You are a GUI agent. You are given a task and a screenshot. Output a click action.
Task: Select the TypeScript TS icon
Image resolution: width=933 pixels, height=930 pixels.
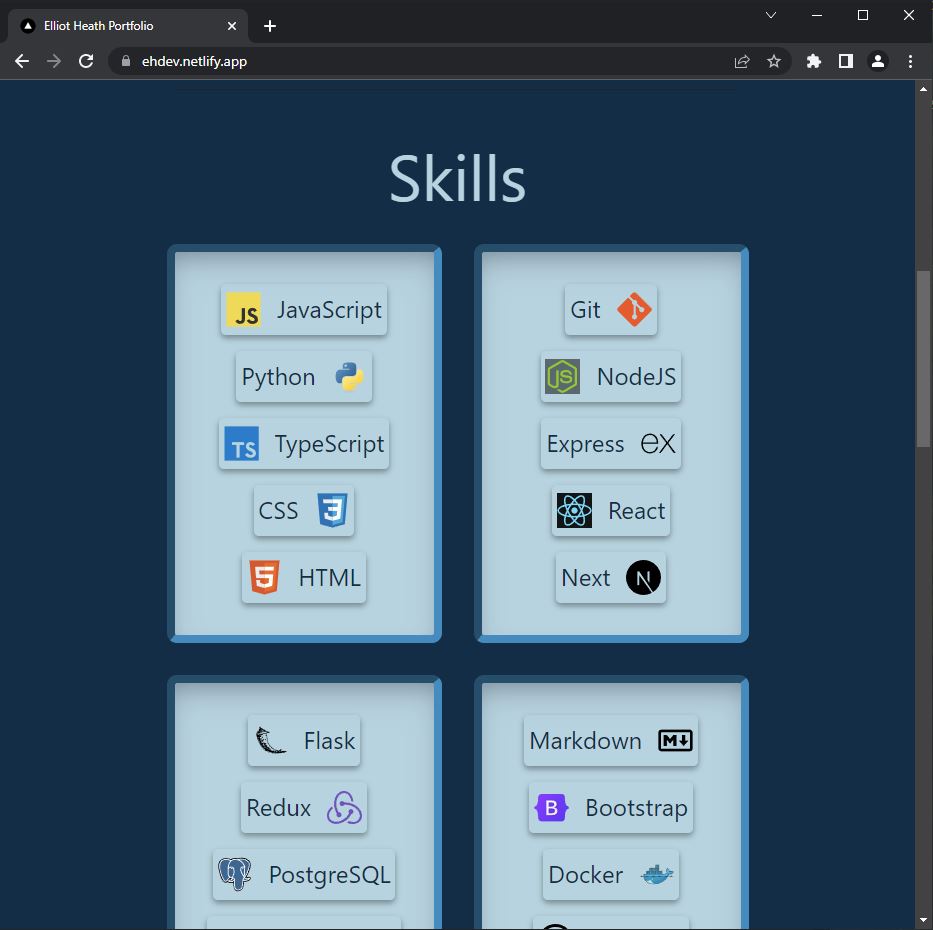[242, 445]
